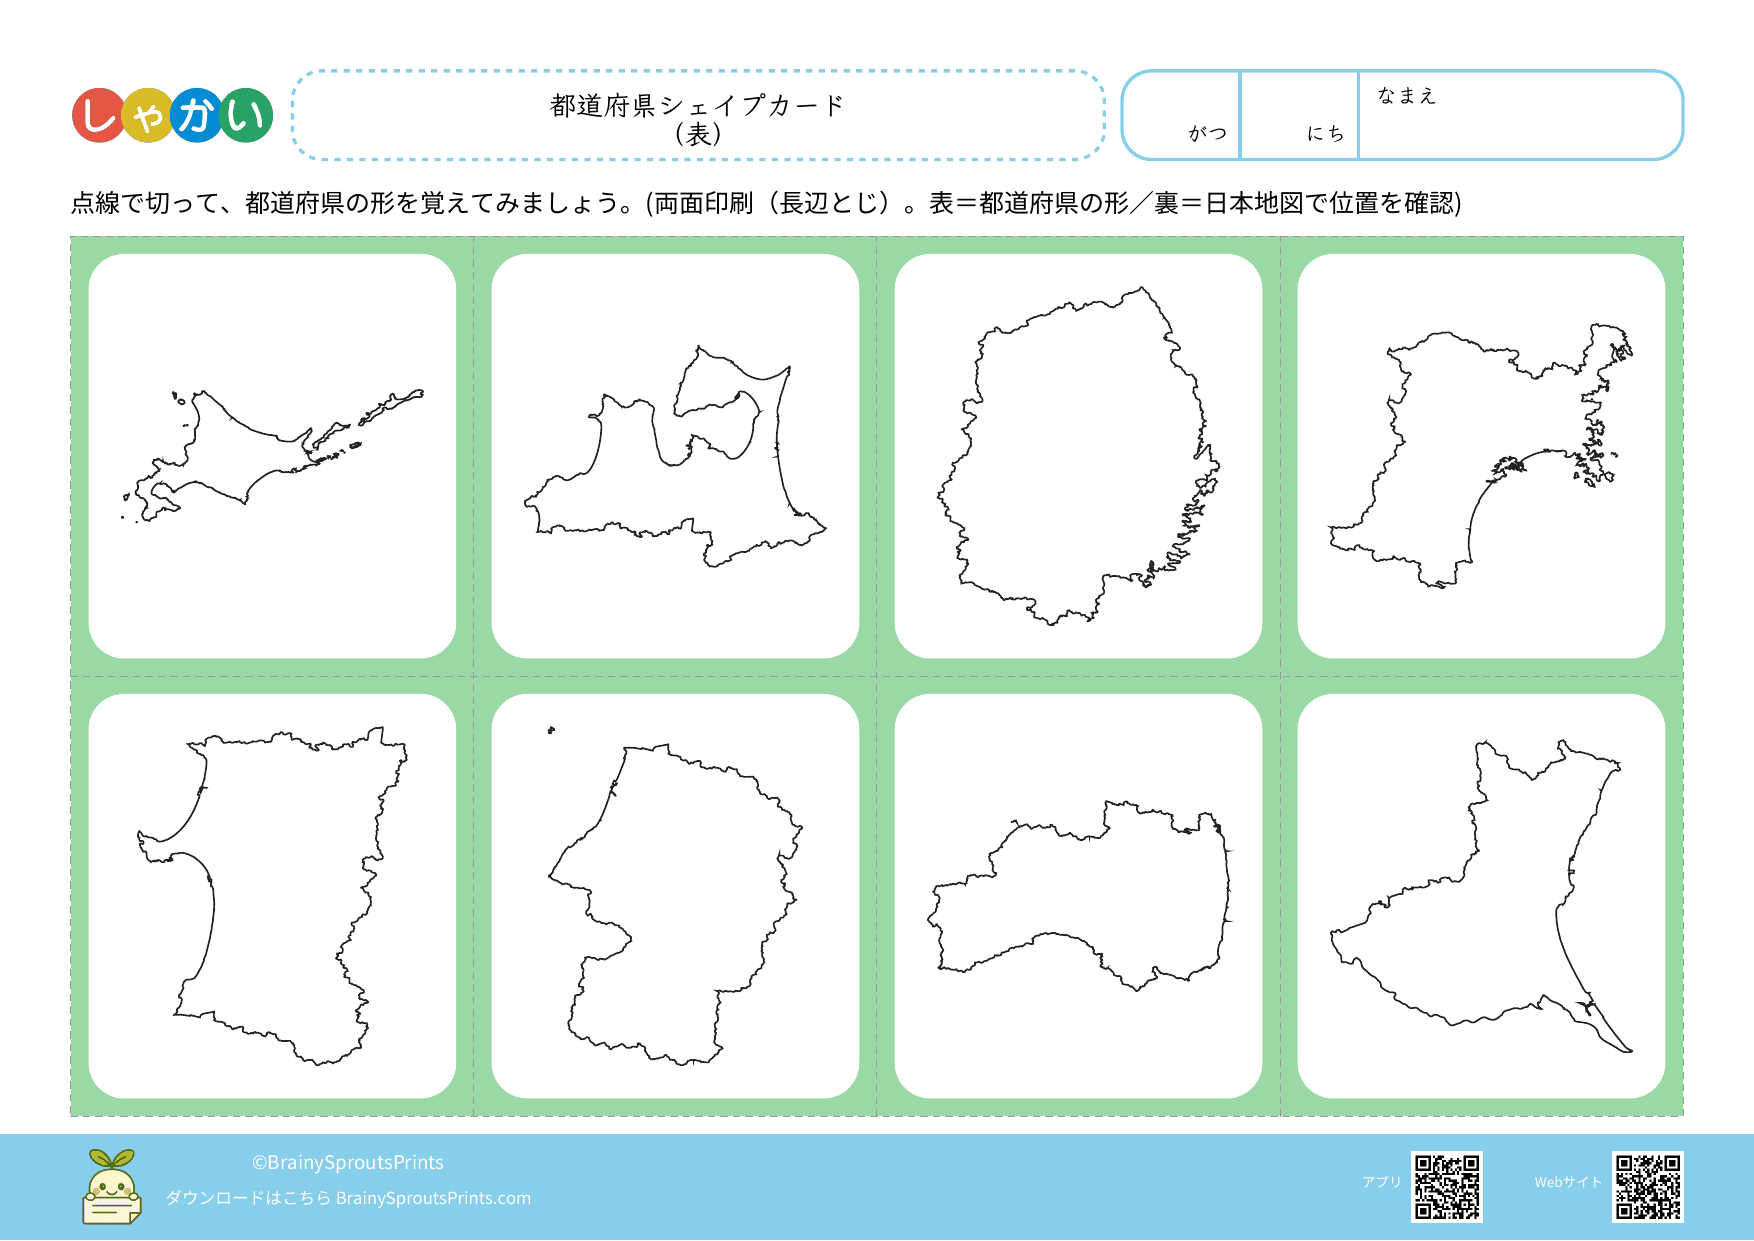Click the しゃかい subject badge icon

172,112
